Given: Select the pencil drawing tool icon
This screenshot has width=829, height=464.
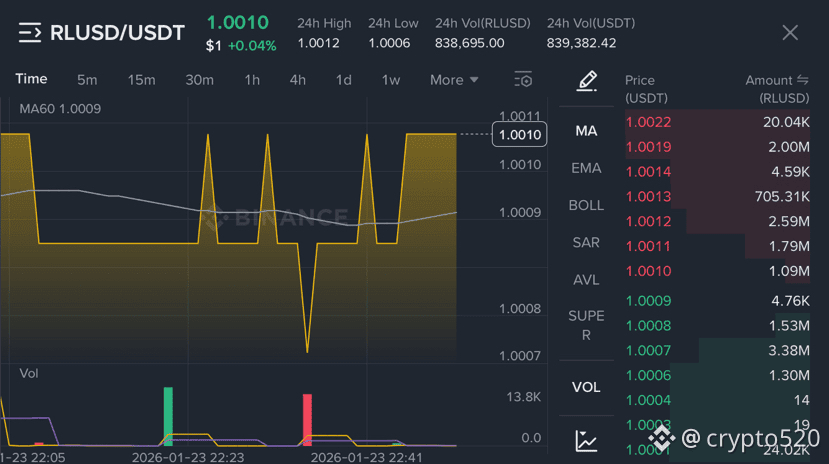Looking at the screenshot, I should (587, 81).
